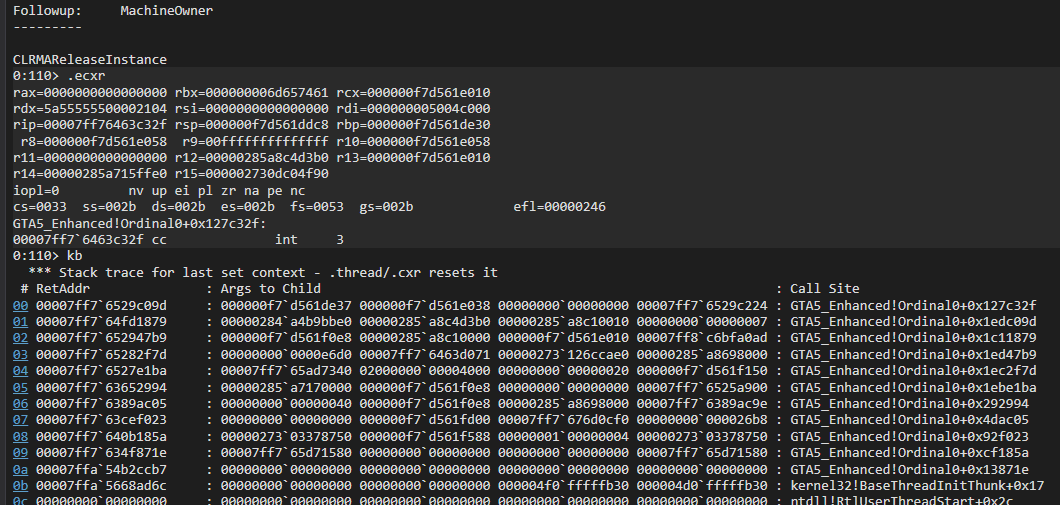Click call site GTA5_Enhanced!Ordinal0+0x1edc09d
This screenshot has width=1060, height=505.
click(913, 322)
